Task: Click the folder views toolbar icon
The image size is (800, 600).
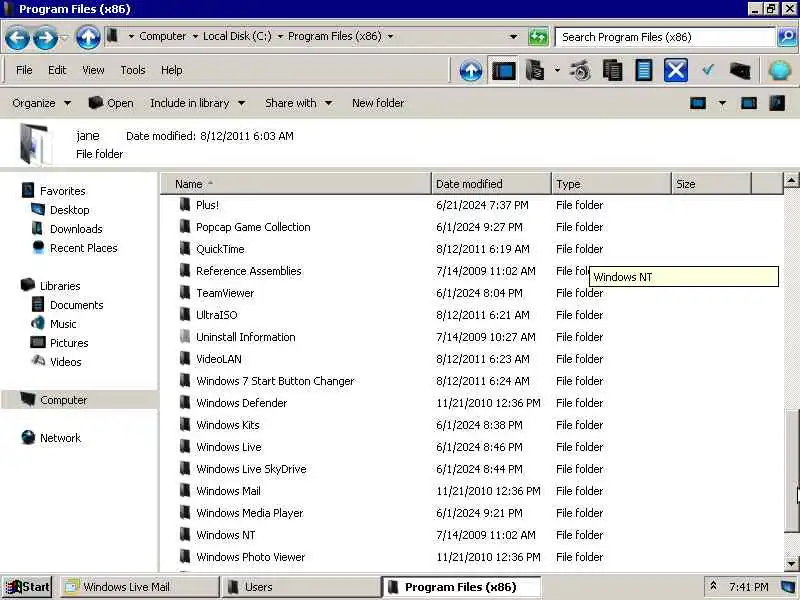Action: pos(535,70)
